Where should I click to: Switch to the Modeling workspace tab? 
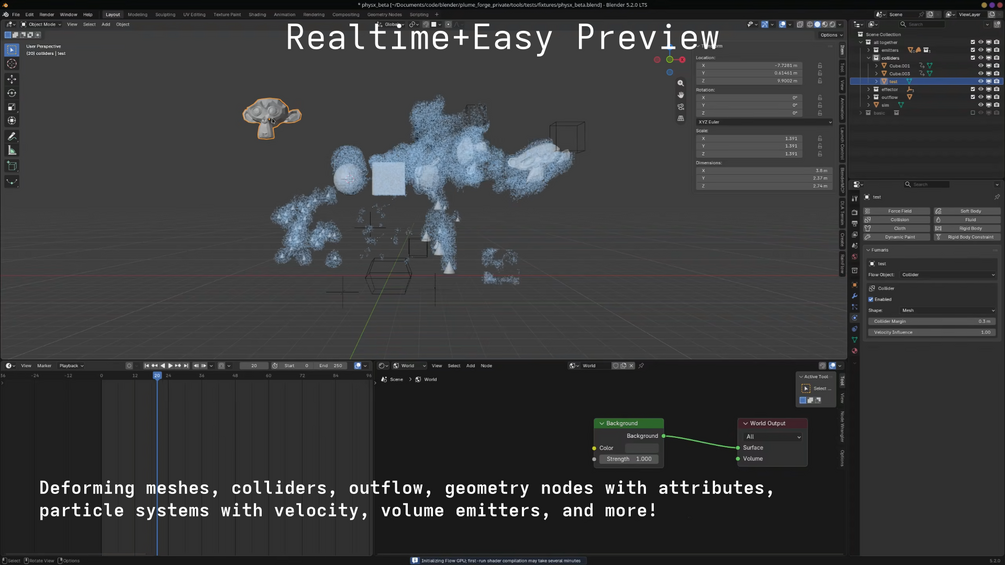click(137, 14)
